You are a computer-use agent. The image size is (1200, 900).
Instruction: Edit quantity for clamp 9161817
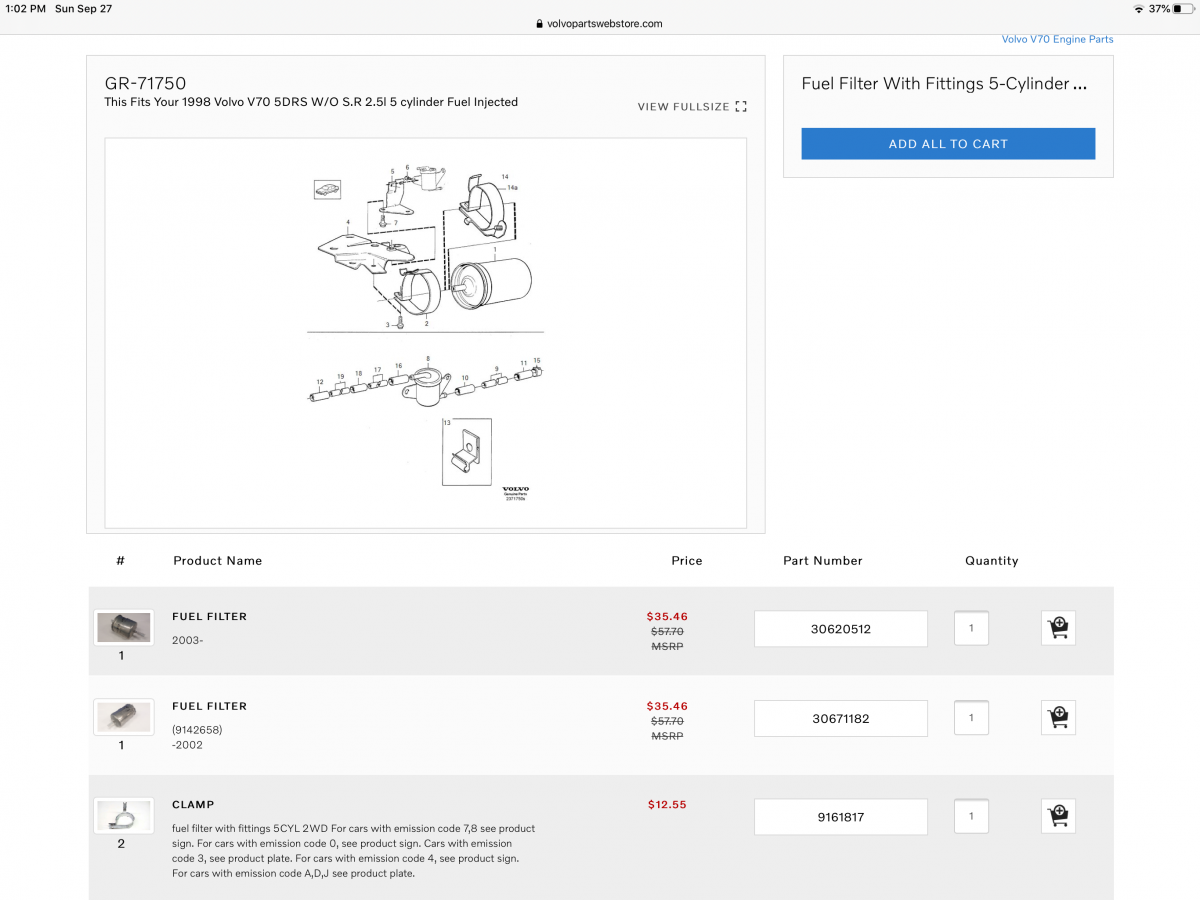point(971,816)
